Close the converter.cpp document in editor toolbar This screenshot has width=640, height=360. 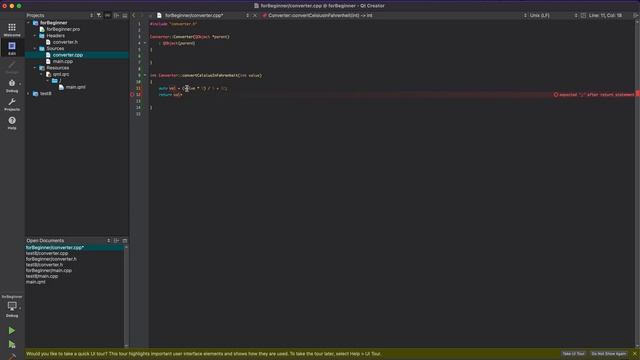(x=255, y=15)
